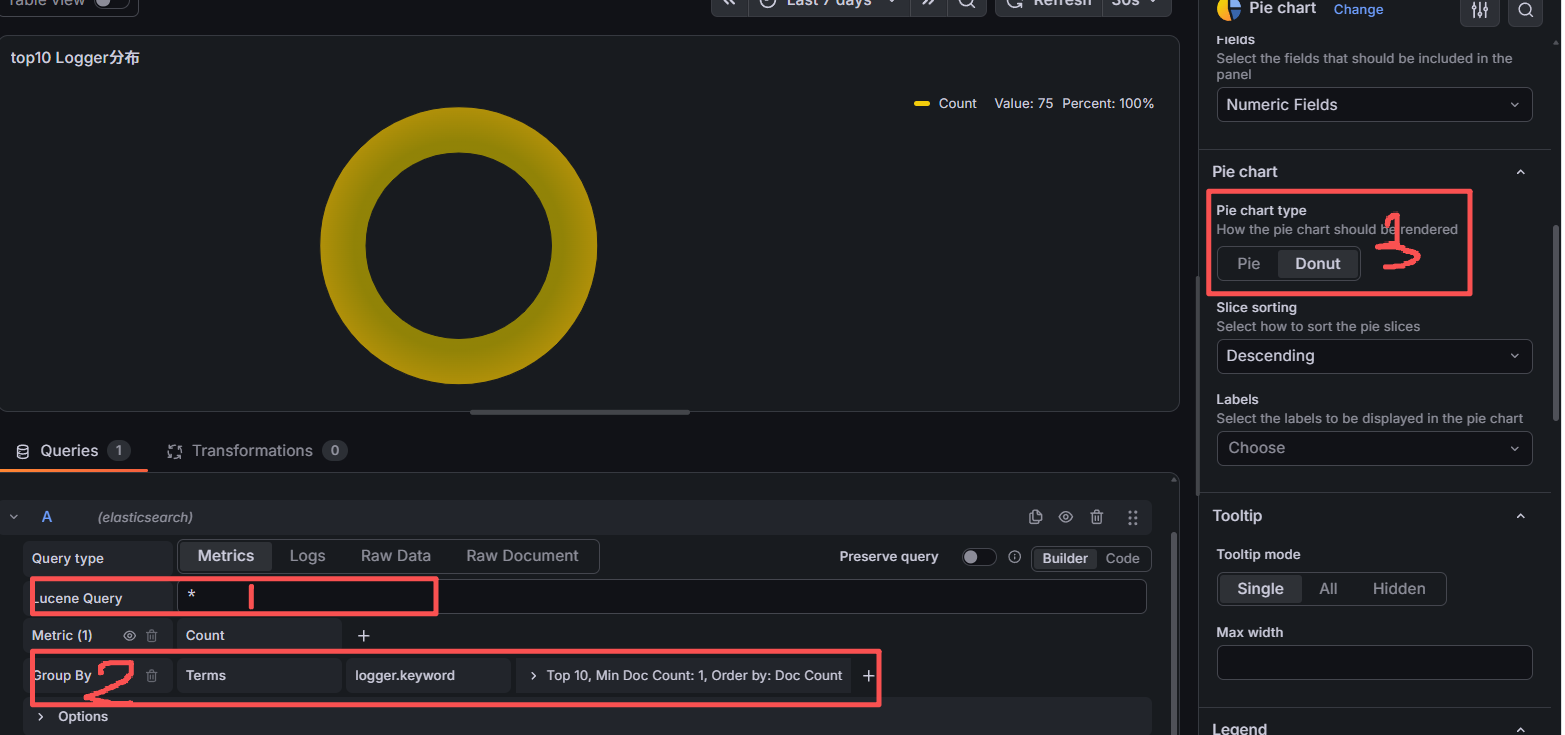Click the panel title top10 Logger分布

pyautogui.click(x=75, y=58)
